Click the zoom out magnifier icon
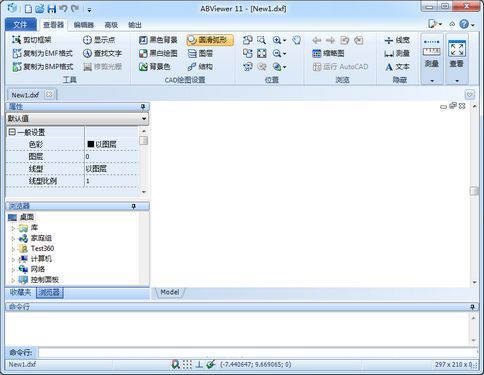The width and height of the screenshot is (484, 375). (277, 53)
